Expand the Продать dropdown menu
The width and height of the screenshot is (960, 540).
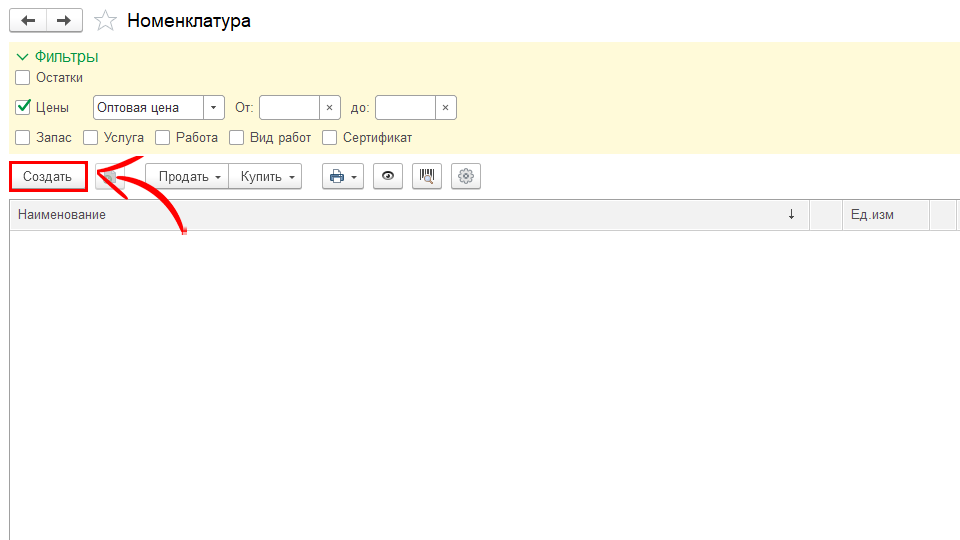point(188,177)
